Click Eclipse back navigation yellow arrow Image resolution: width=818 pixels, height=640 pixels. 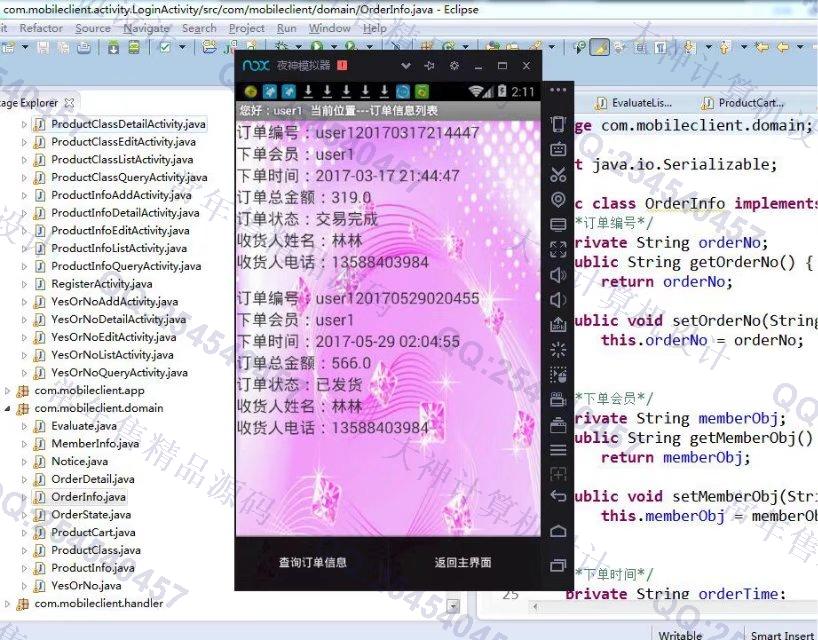(781, 47)
